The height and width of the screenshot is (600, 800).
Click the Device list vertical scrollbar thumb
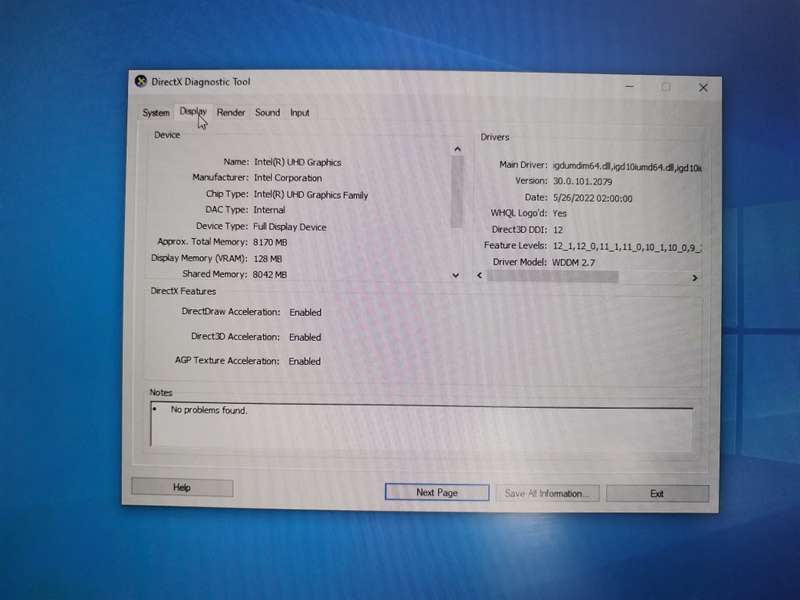point(457,191)
